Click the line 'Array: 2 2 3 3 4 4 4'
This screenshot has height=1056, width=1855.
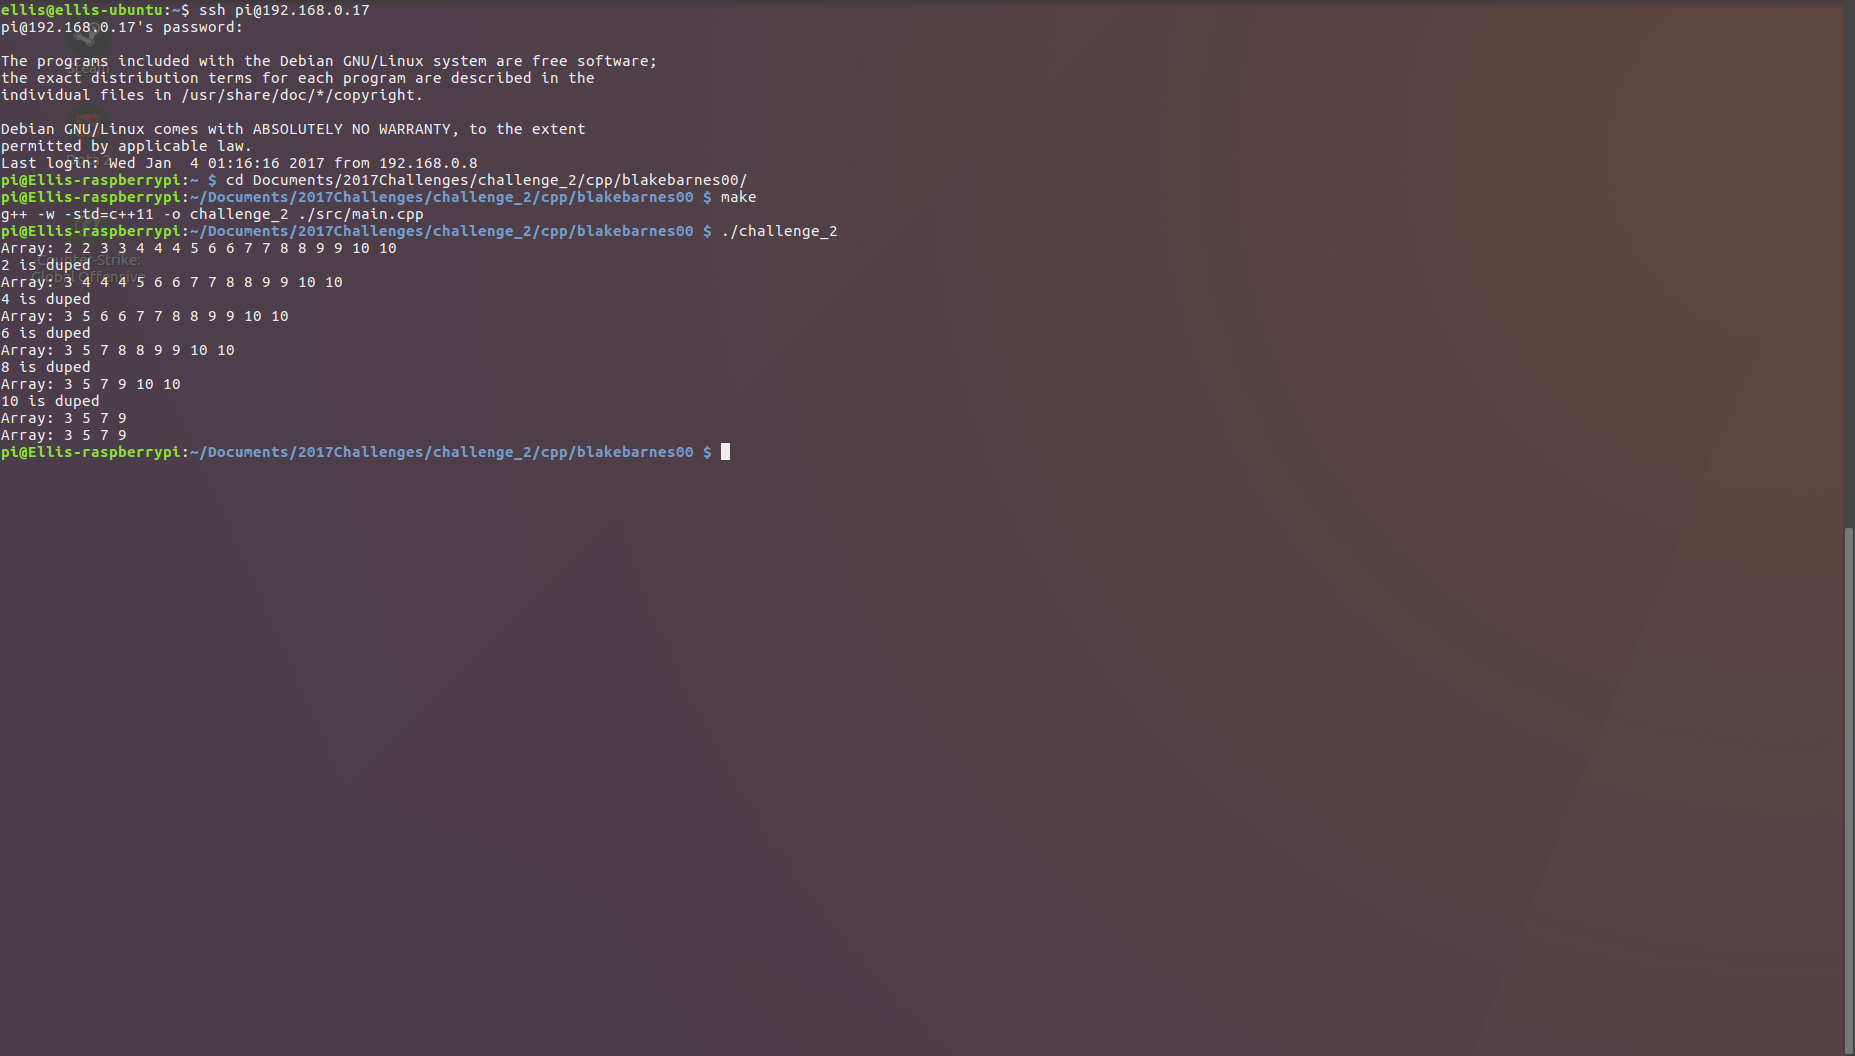(x=199, y=248)
